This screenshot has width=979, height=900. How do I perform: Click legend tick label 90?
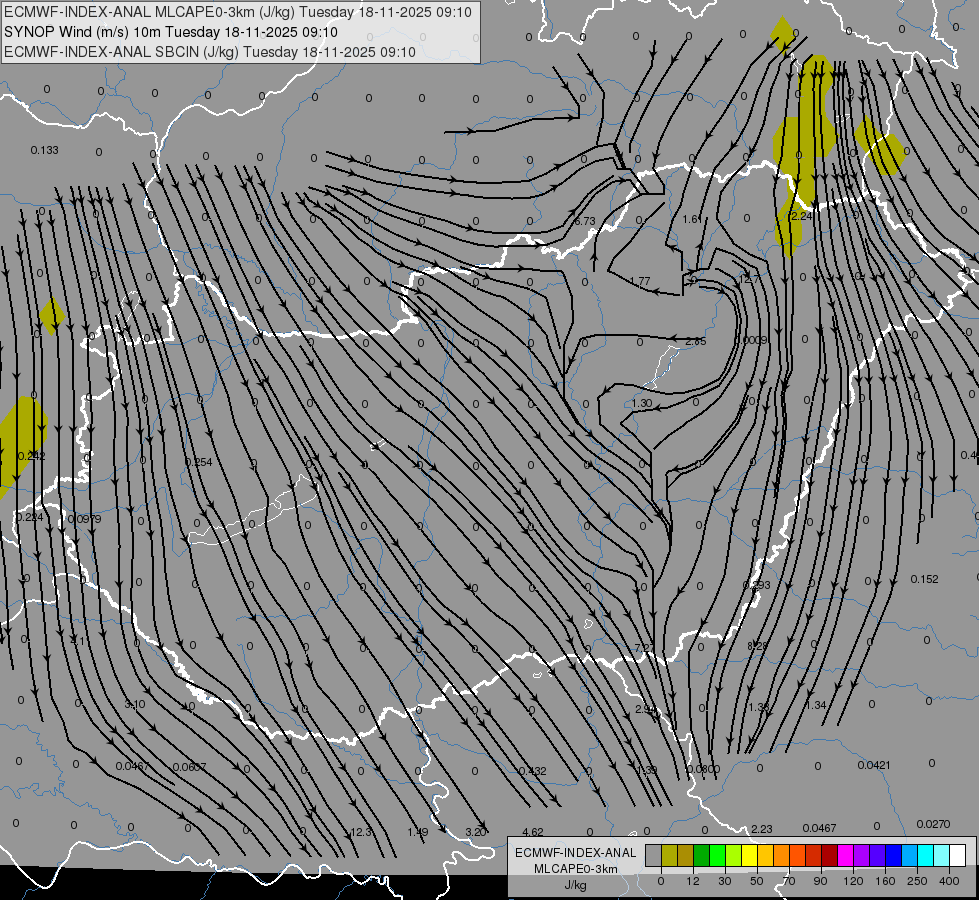(x=820, y=881)
